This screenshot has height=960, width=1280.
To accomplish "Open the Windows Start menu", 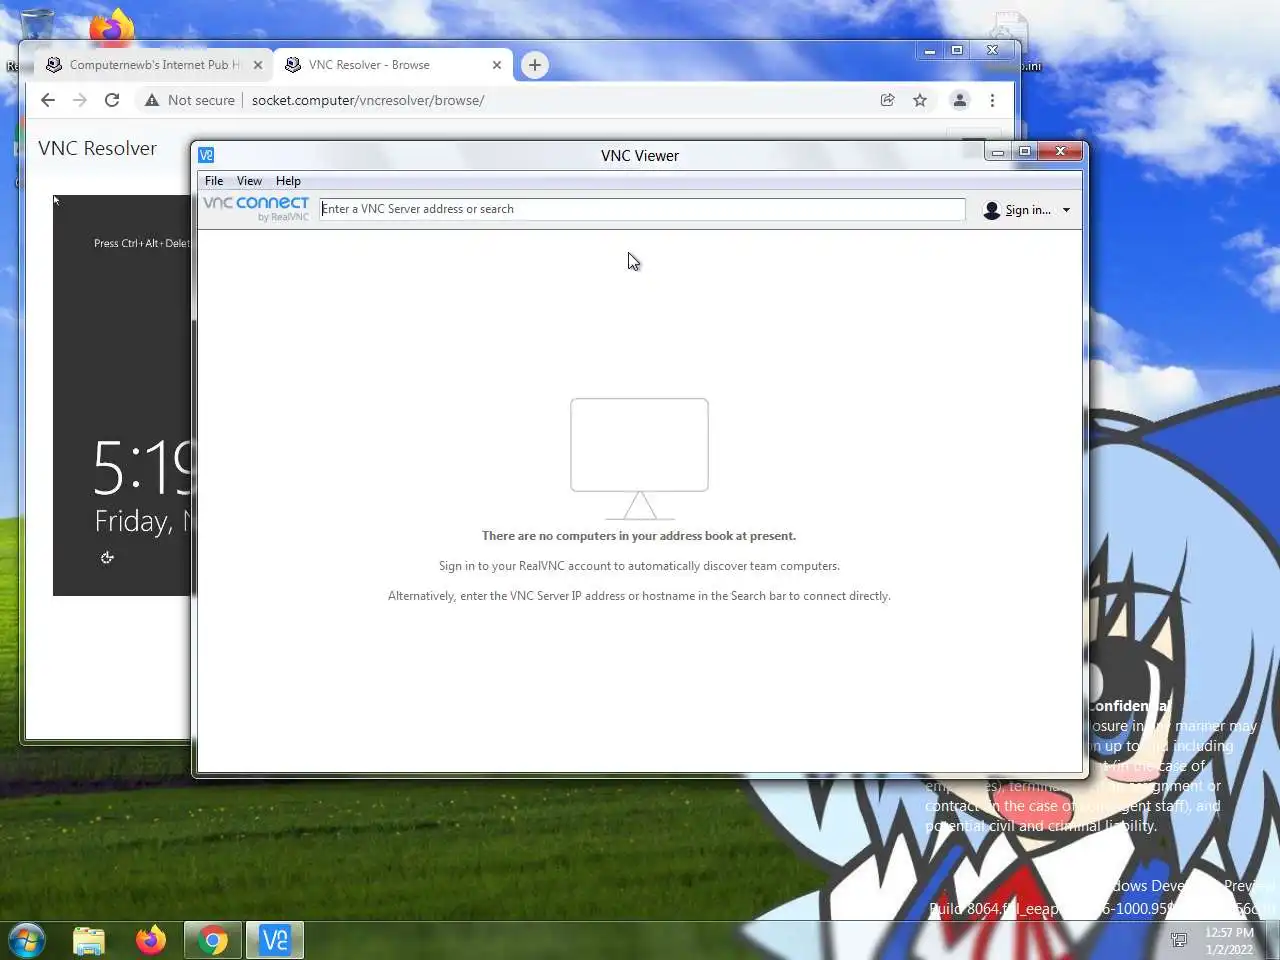I will click(27, 940).
